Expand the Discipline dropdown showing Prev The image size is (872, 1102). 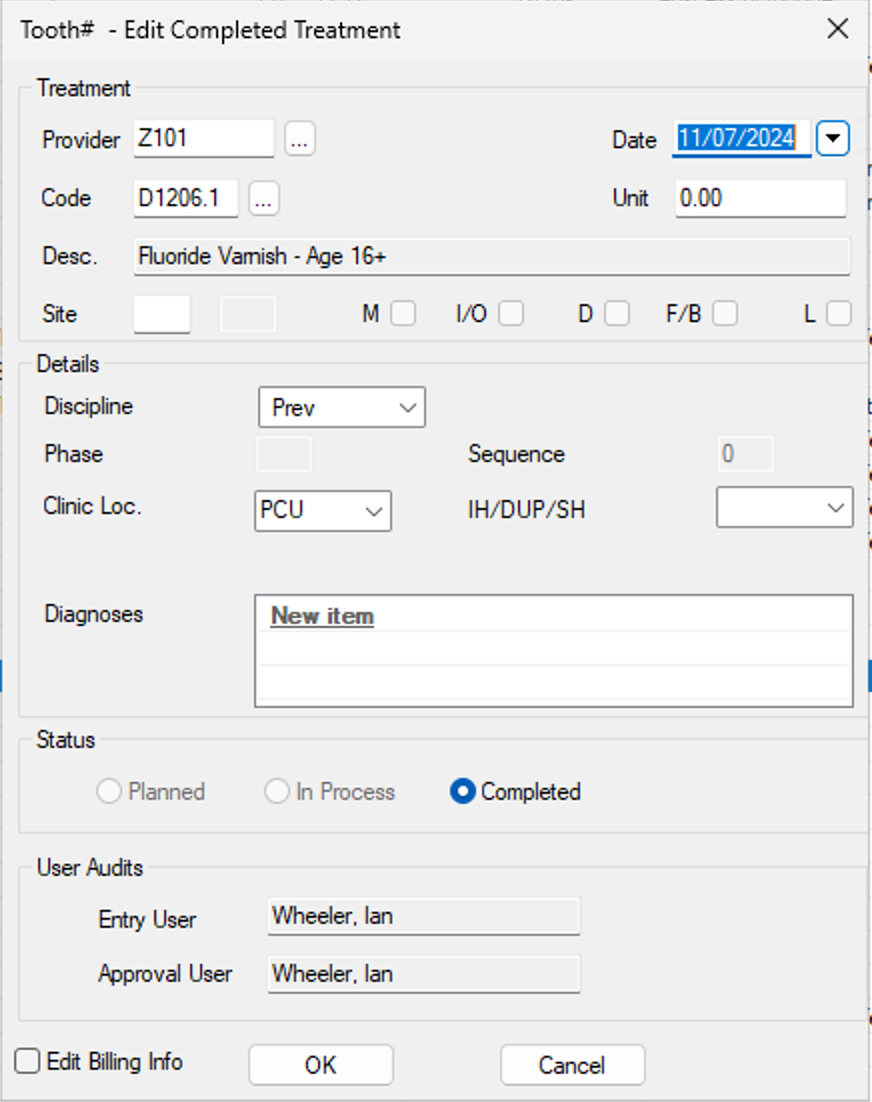click(341, 407)
